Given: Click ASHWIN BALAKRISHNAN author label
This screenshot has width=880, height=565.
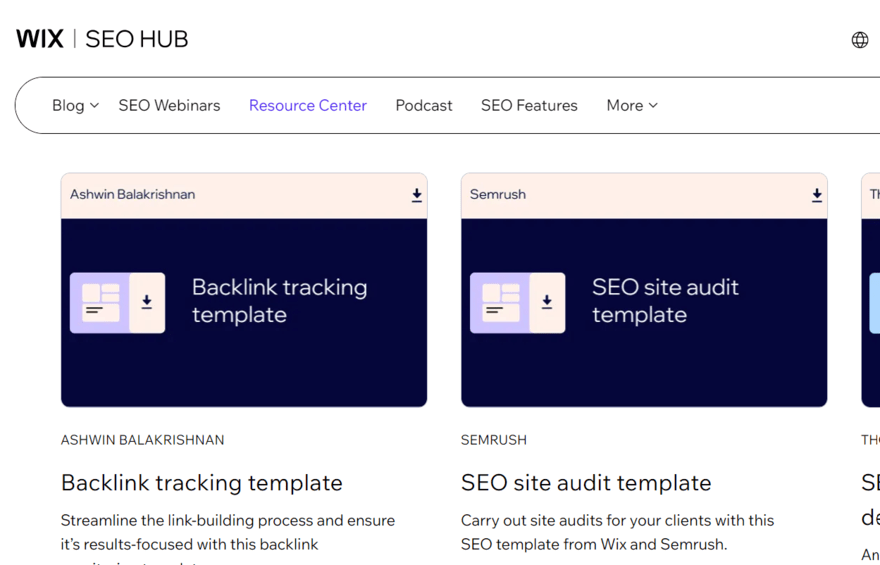Looking at the screenshot, I should [x=143, y=440].
